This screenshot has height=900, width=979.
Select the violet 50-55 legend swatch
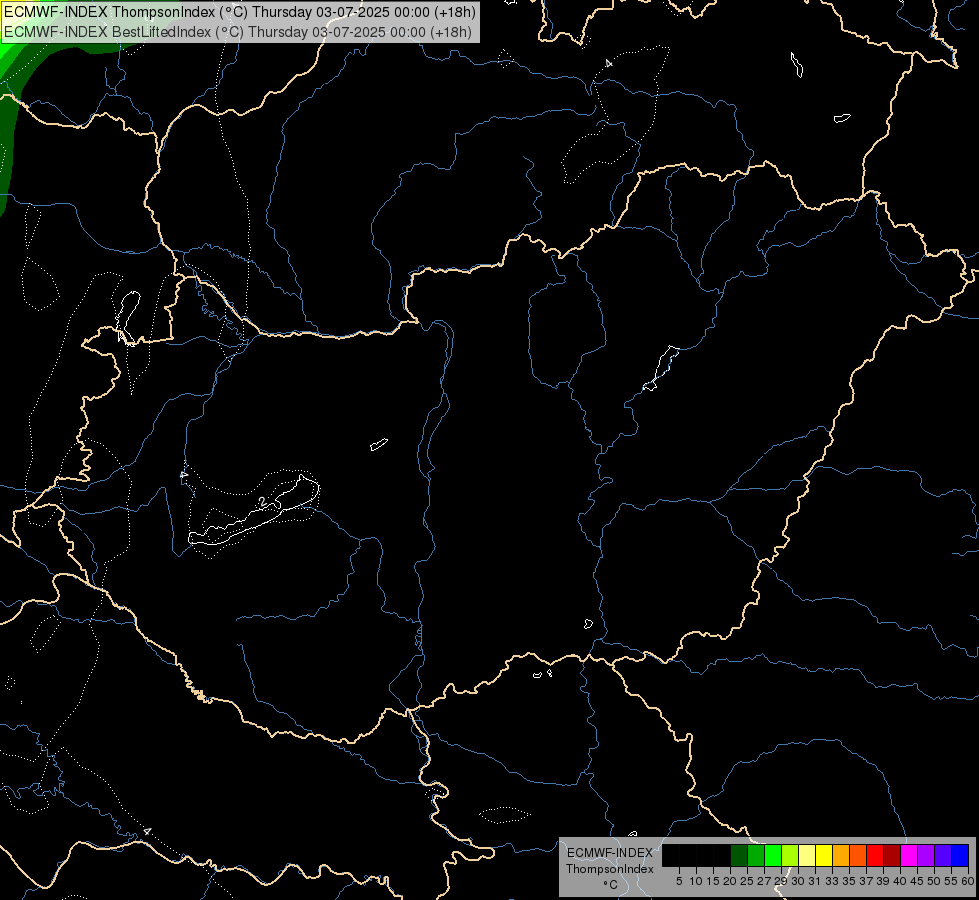pyautogui.click(x=943, y=856)
